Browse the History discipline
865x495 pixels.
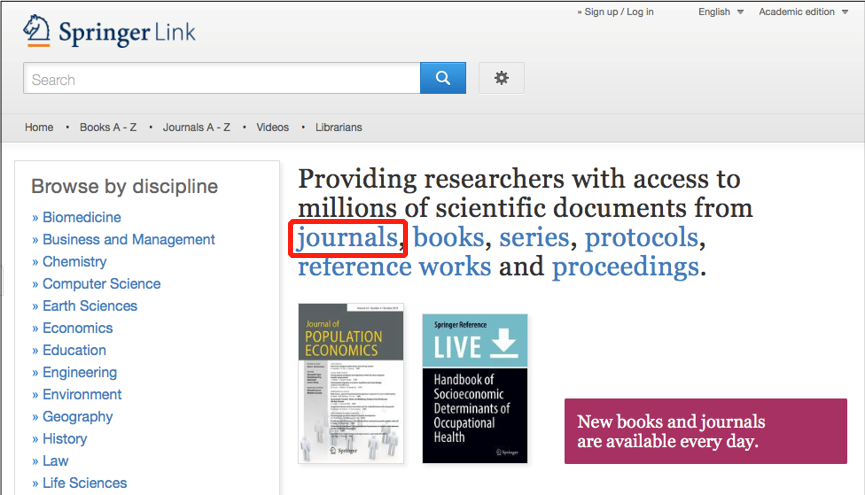tap(65, 439)
